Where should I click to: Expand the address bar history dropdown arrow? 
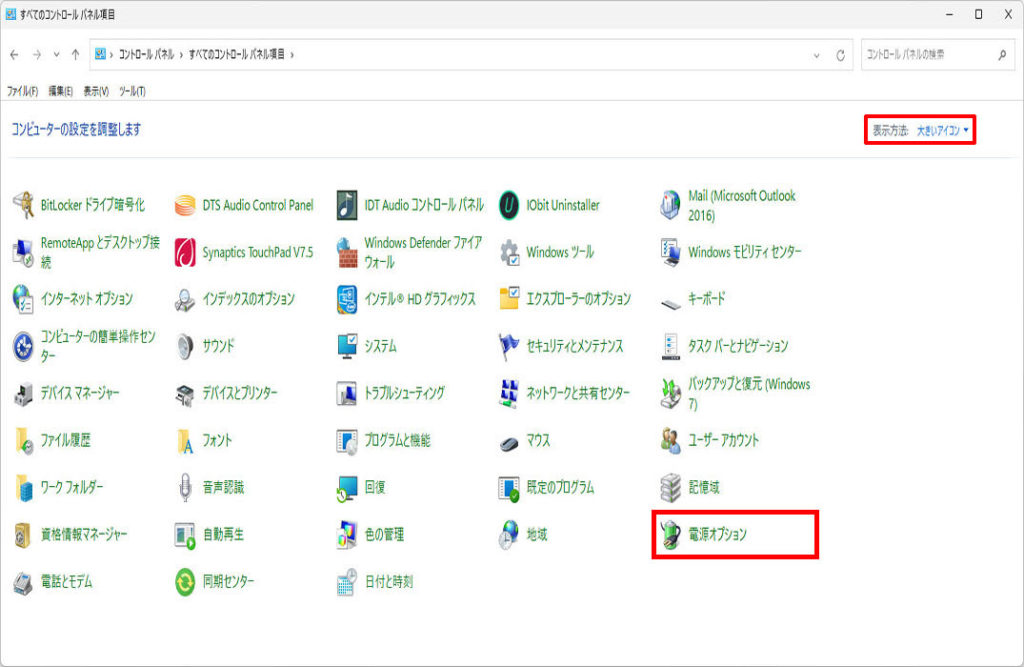817,55
